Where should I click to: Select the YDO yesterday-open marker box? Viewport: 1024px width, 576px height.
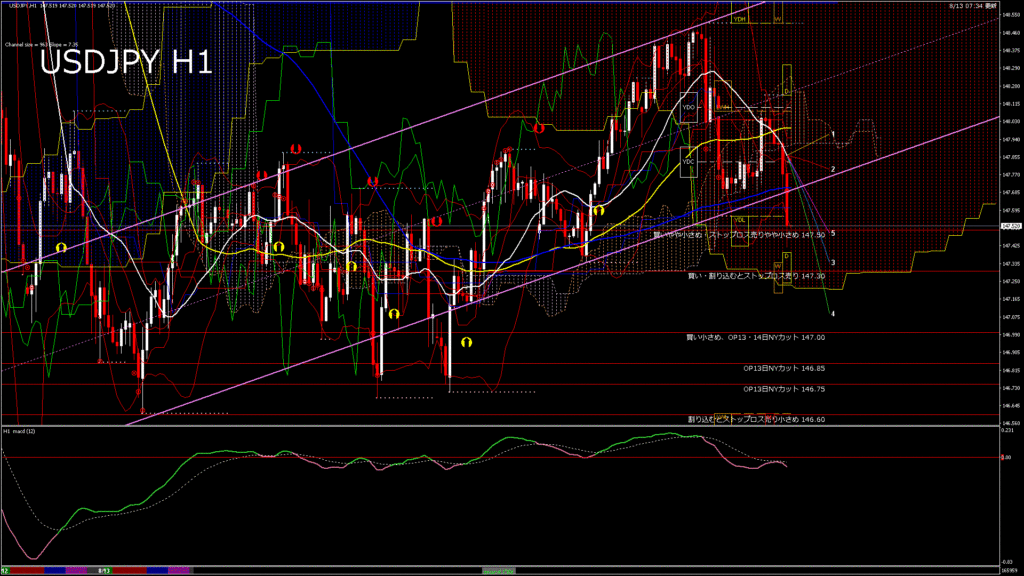pyautogui.click(x=688, y=106)
